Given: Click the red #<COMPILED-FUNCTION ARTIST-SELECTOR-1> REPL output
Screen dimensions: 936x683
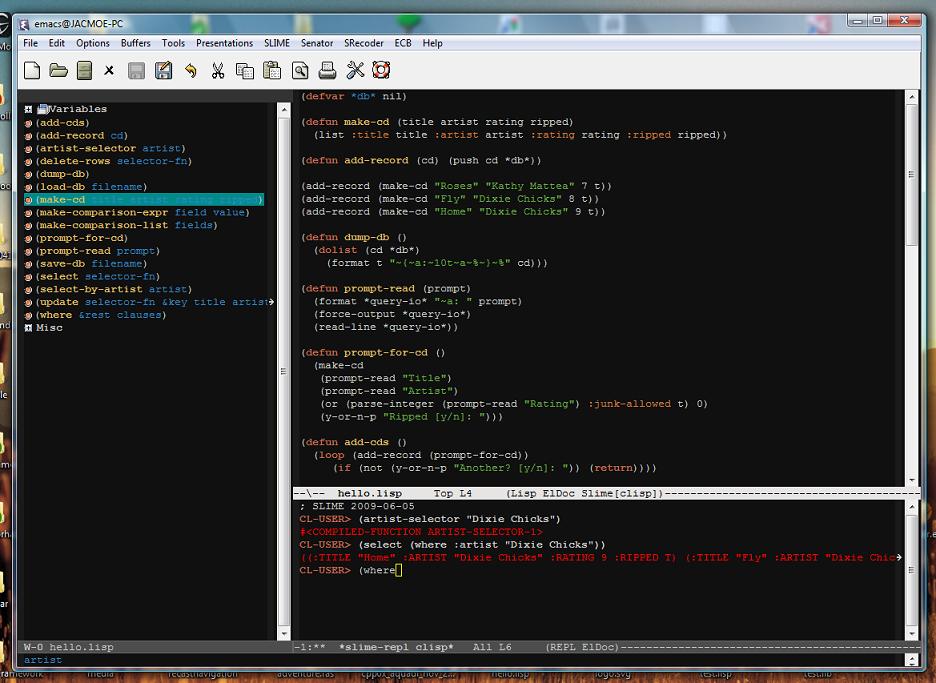Looking at the screenshot, I should [x=421, y=532].
